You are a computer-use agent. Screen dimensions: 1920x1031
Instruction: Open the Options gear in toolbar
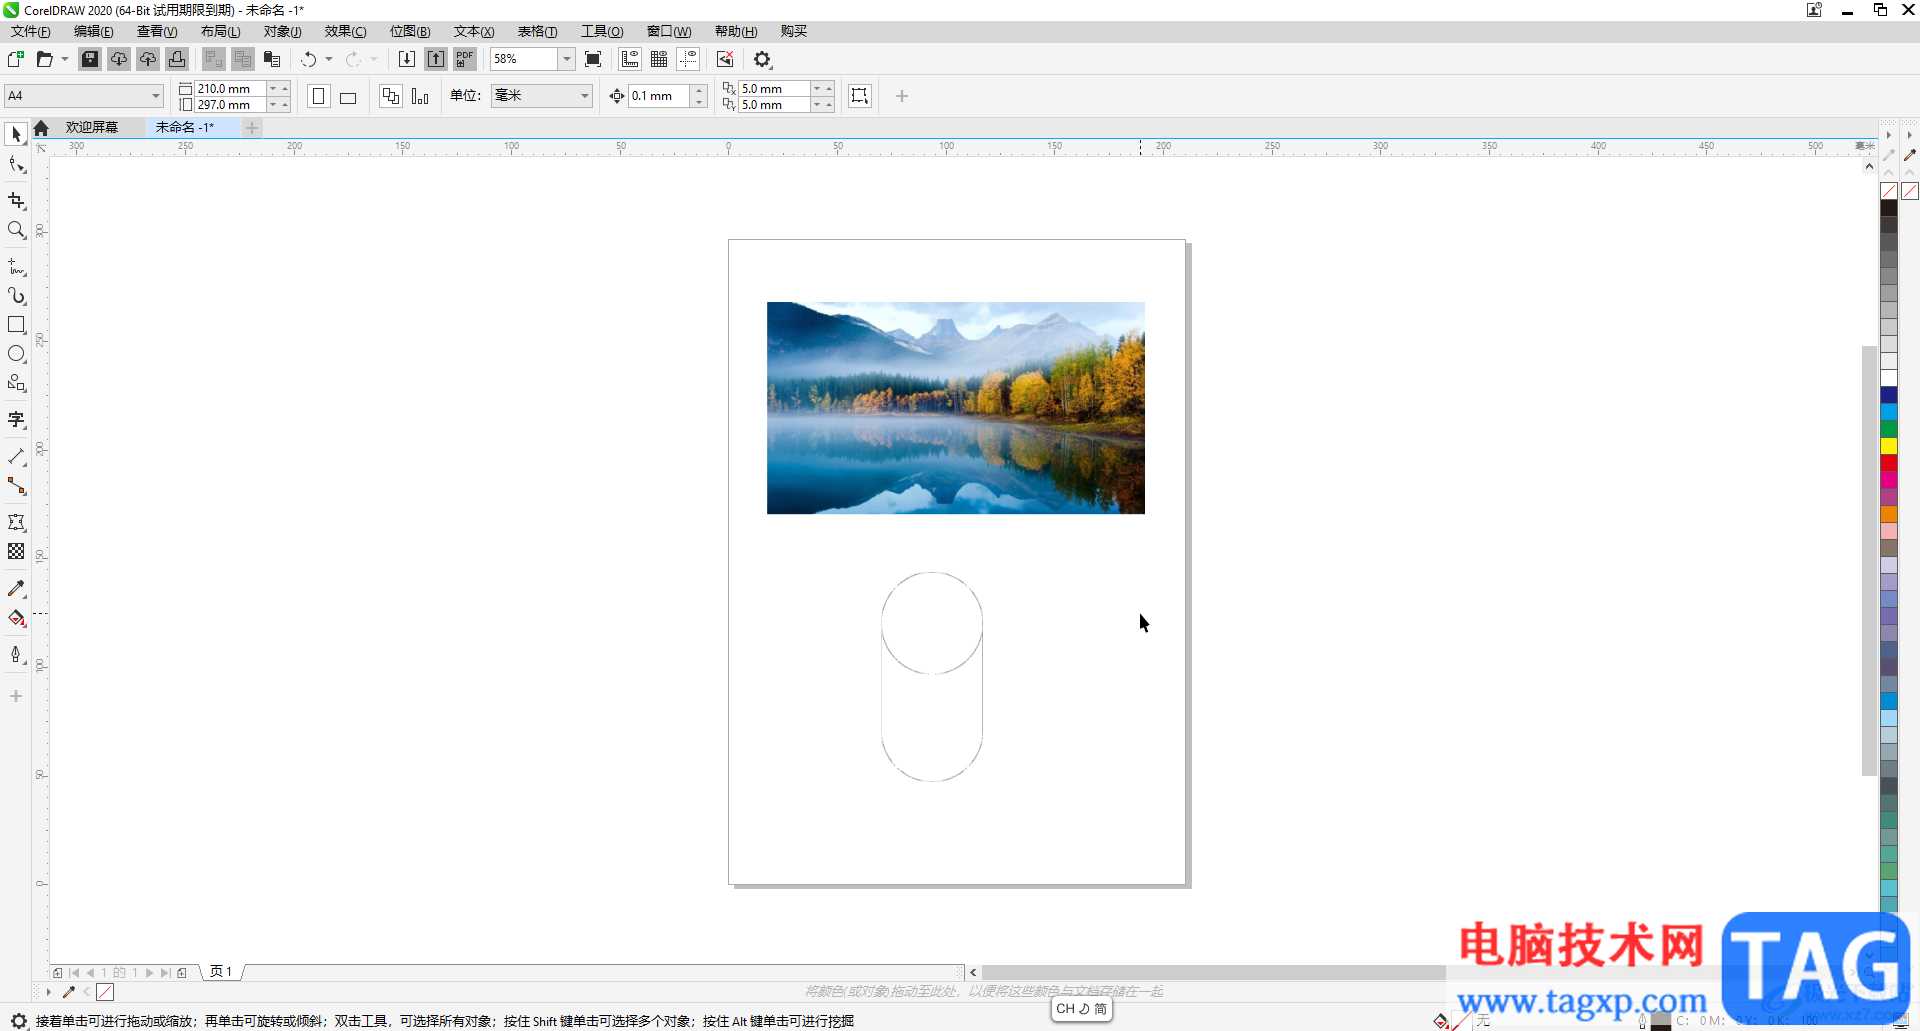click(x=763, y=59)
